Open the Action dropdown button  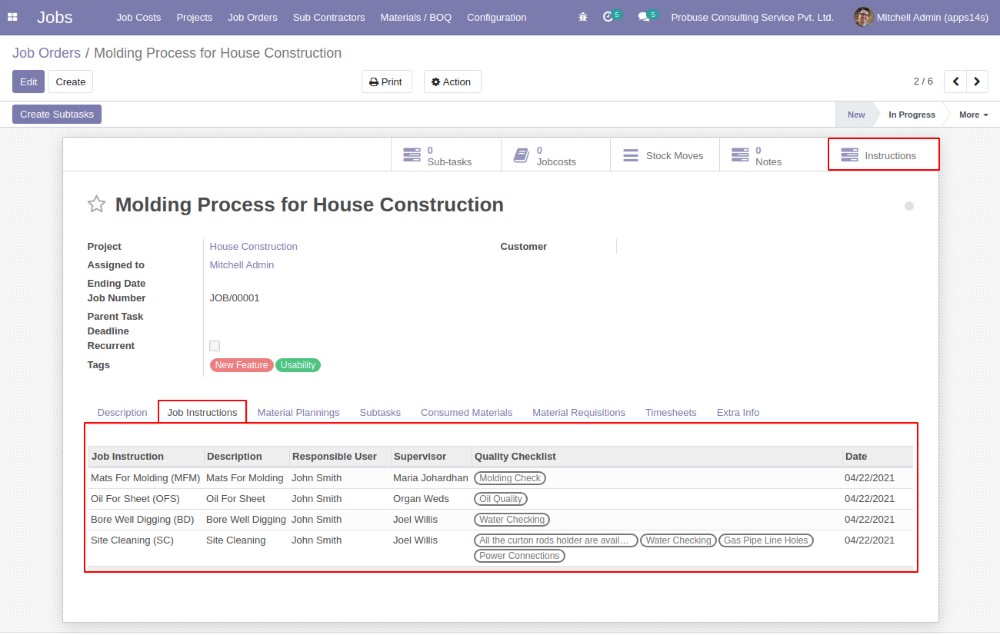pyautogui.click(x=452, y=82)
